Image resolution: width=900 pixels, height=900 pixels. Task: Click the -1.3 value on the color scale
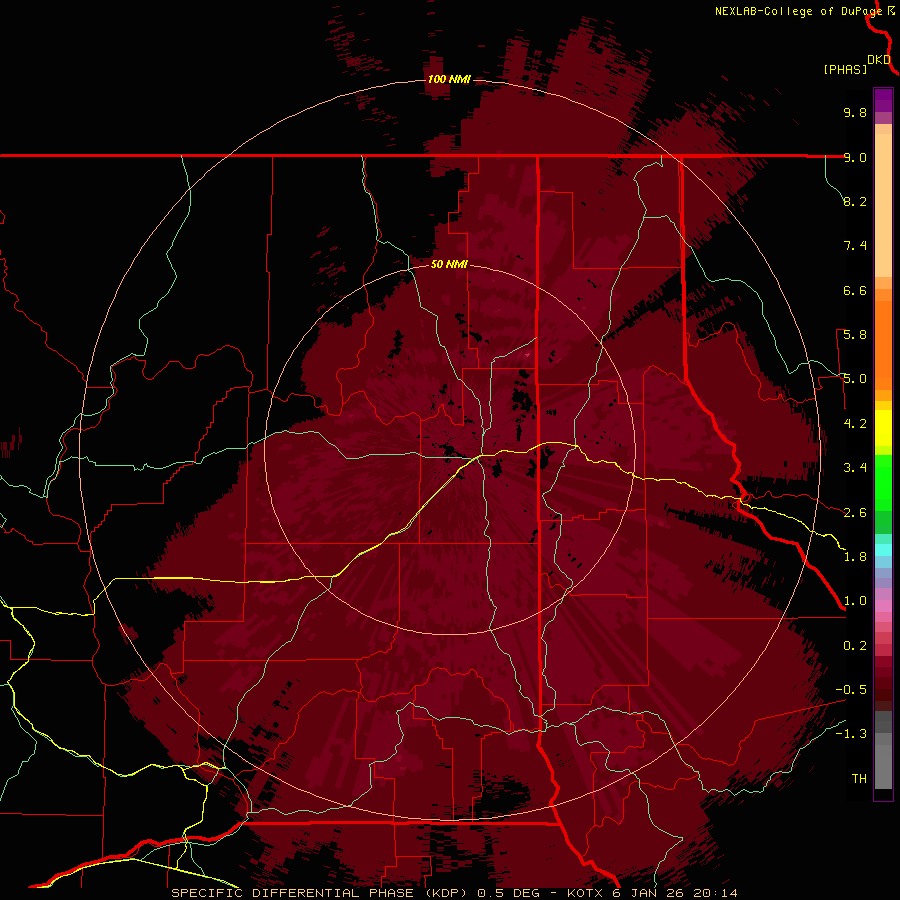coord(851,734)
